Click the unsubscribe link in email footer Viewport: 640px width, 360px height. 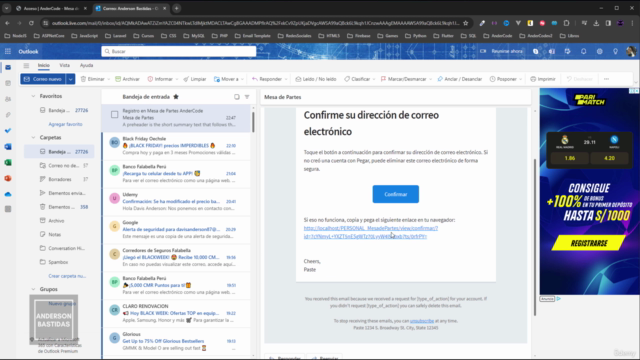pos(422,321)
